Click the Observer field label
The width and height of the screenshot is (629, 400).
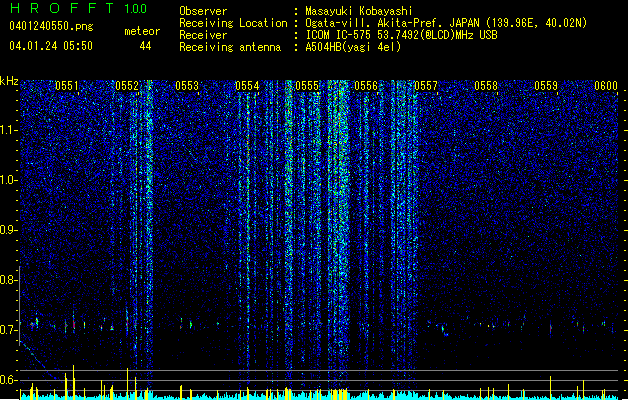point(203,11)
